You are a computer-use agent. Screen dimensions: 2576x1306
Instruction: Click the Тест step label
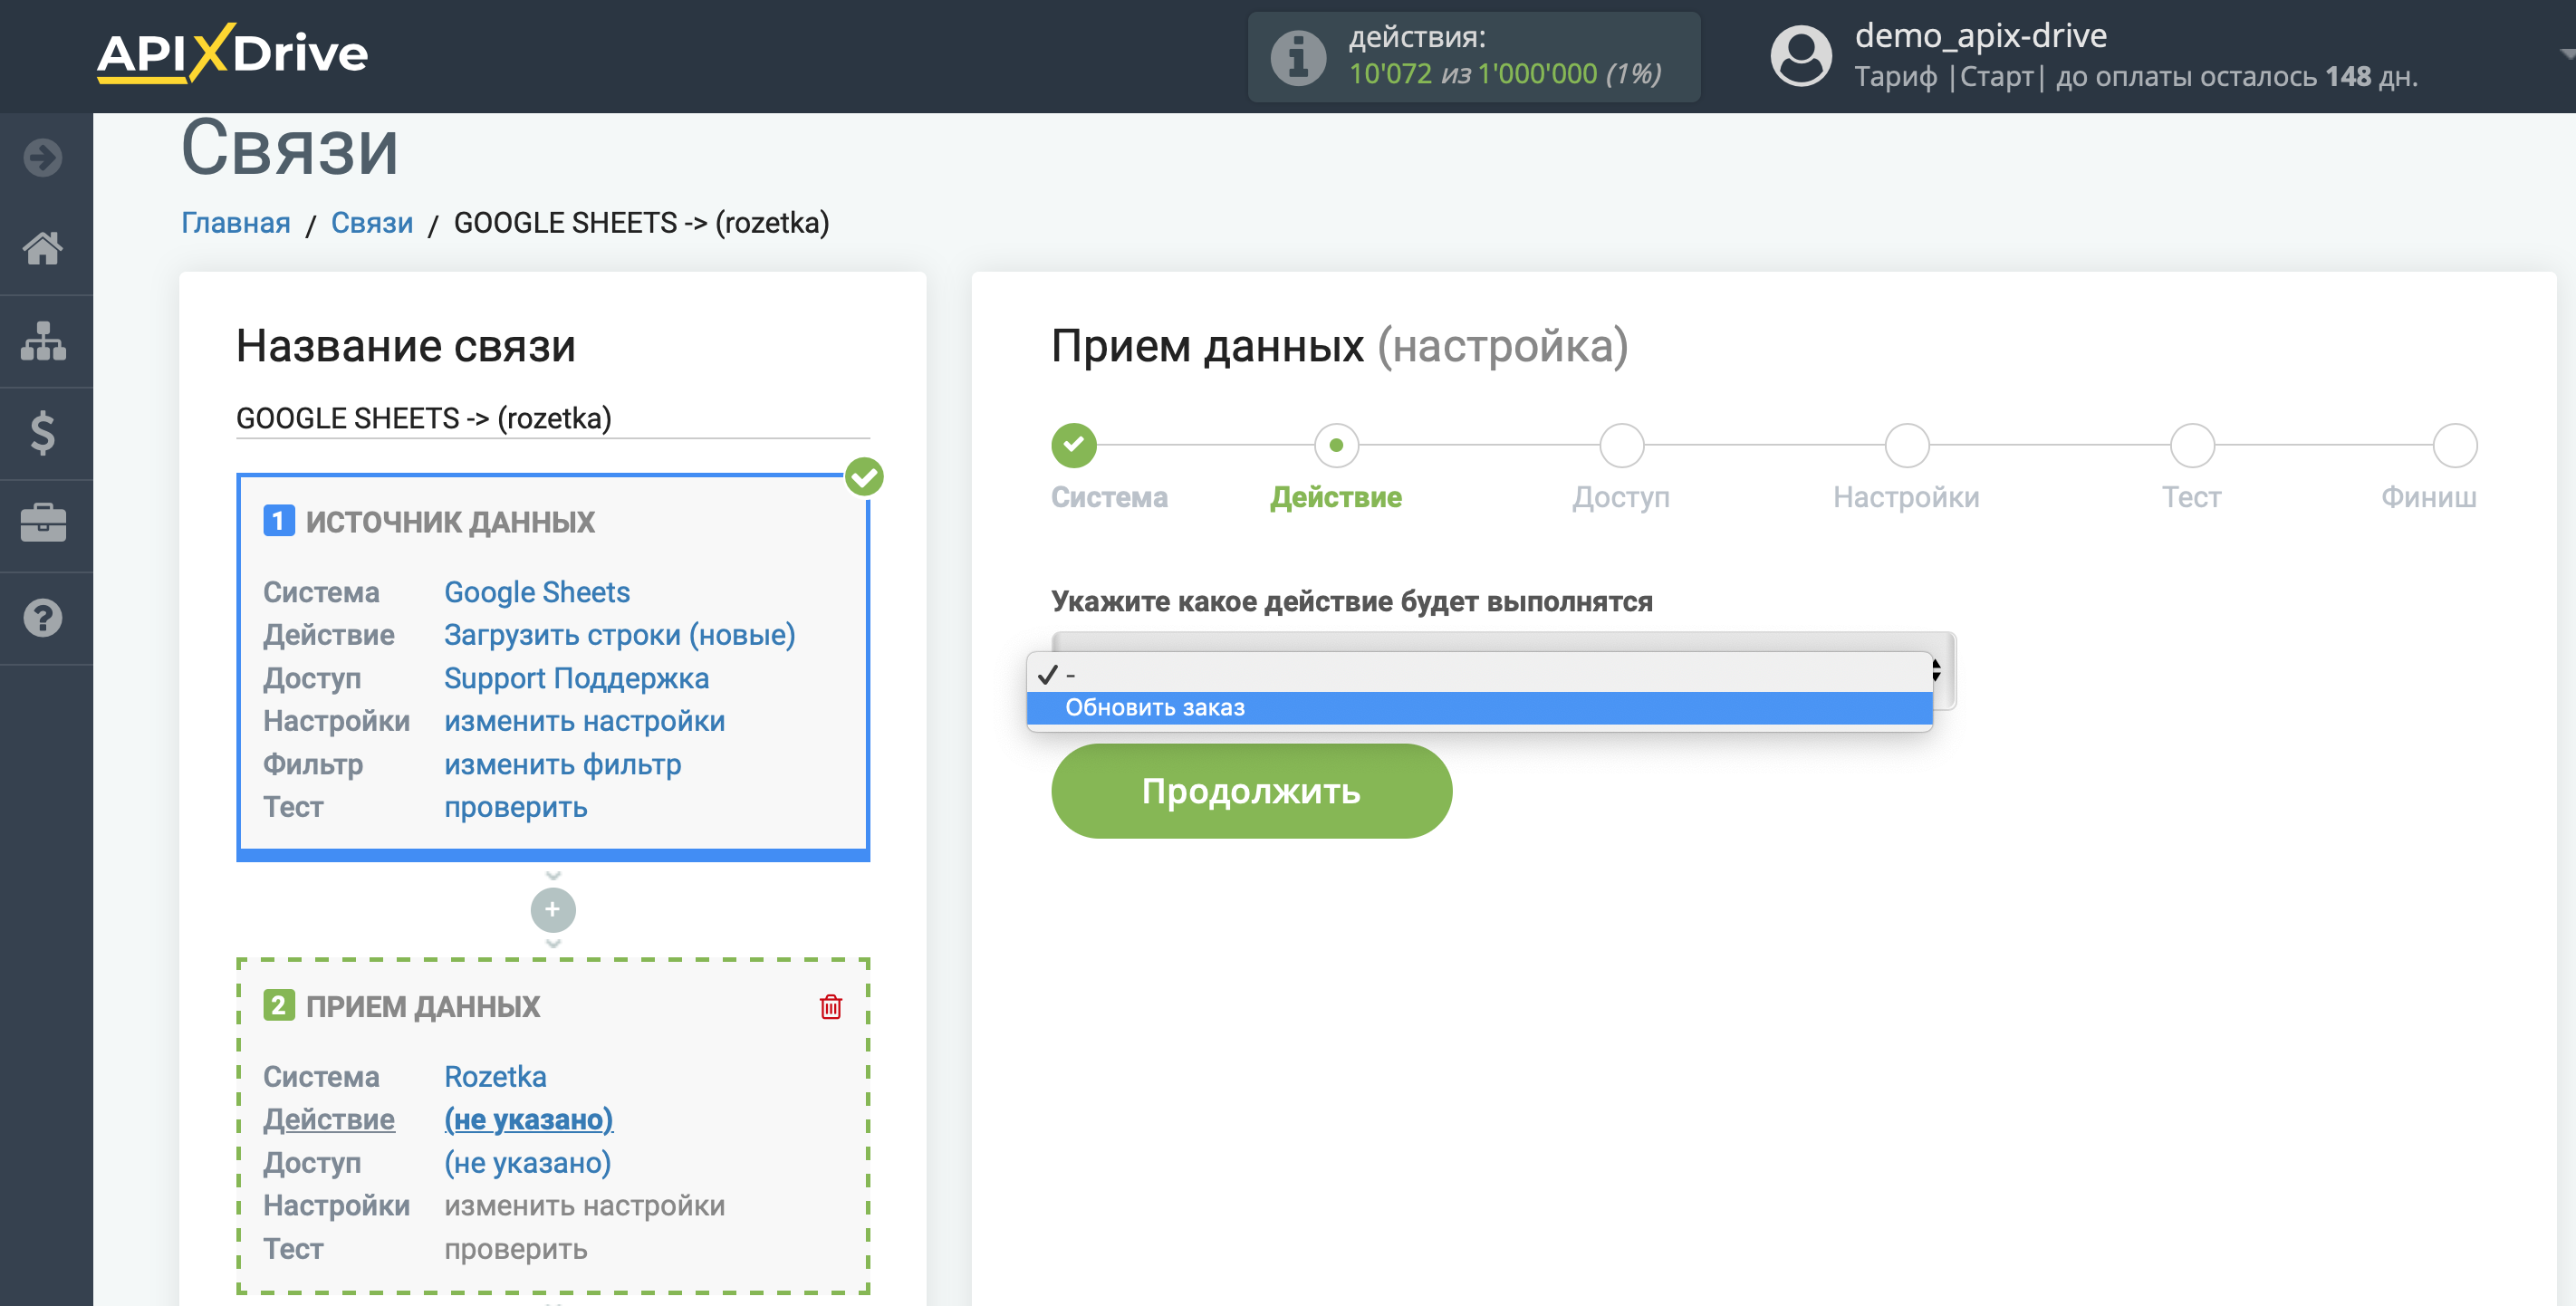[x=2191, y=496]
